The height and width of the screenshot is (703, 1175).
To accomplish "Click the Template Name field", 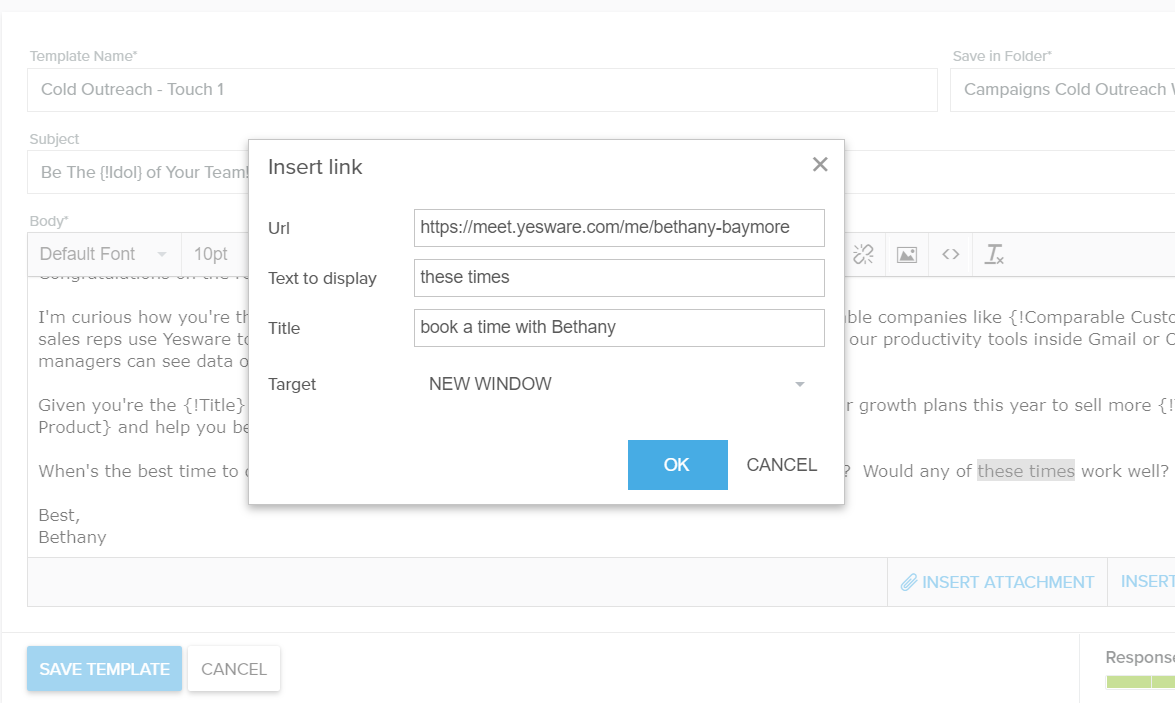I will click(x=481, y=90).
